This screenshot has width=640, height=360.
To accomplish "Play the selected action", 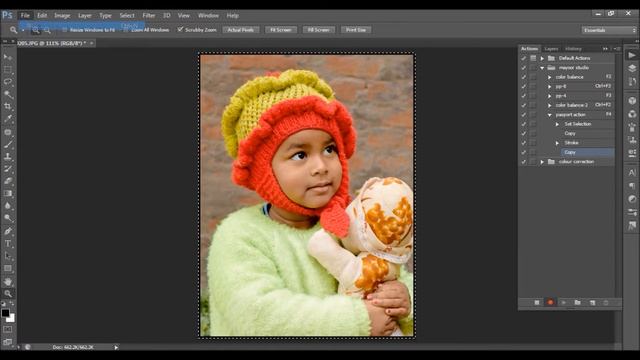I will click(x=564, y=302).
